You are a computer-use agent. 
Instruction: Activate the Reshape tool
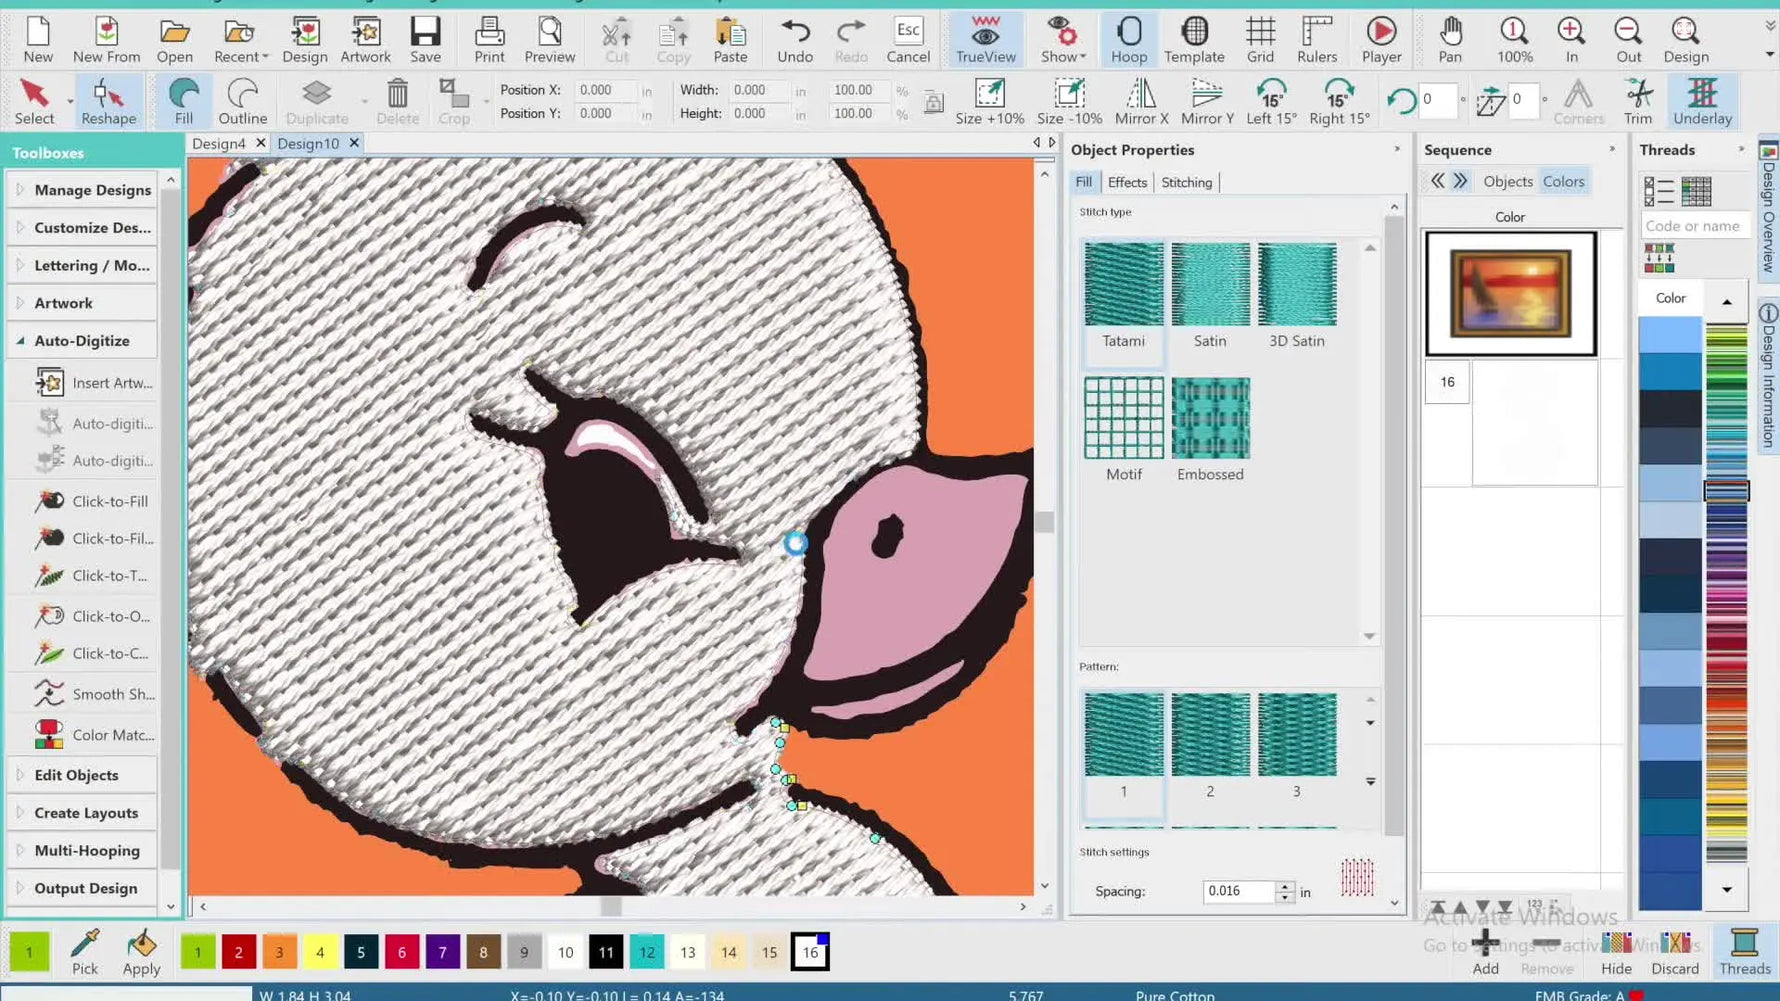pos(108,102)
